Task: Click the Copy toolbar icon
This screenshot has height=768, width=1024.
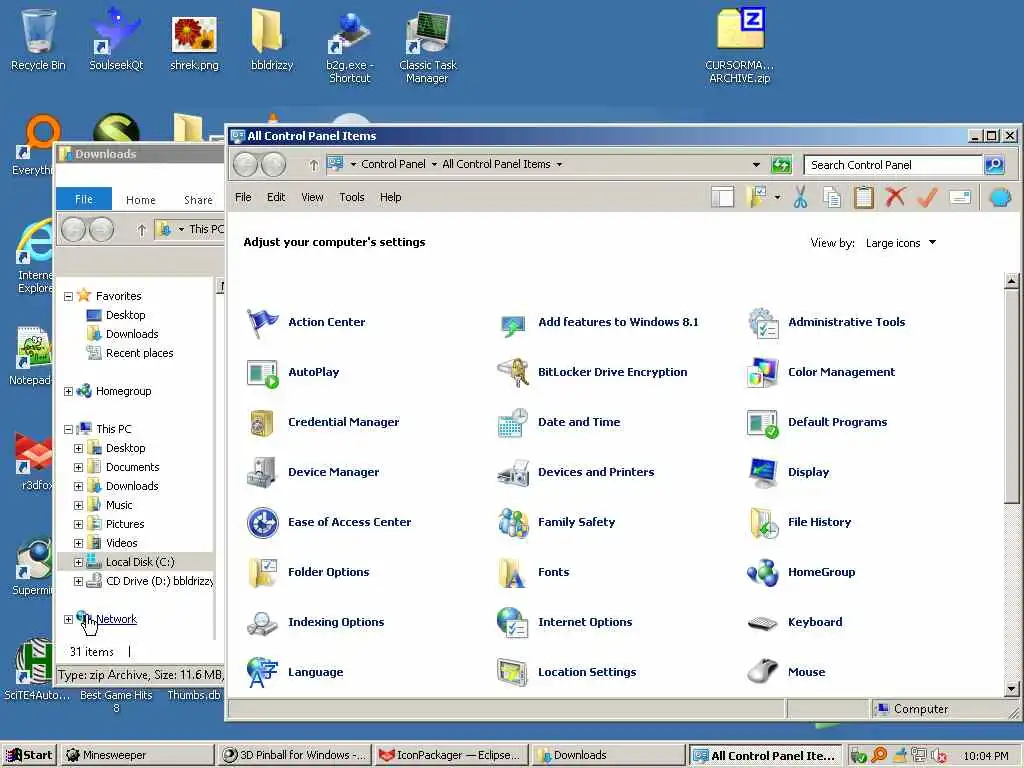Action: [832, 197]
